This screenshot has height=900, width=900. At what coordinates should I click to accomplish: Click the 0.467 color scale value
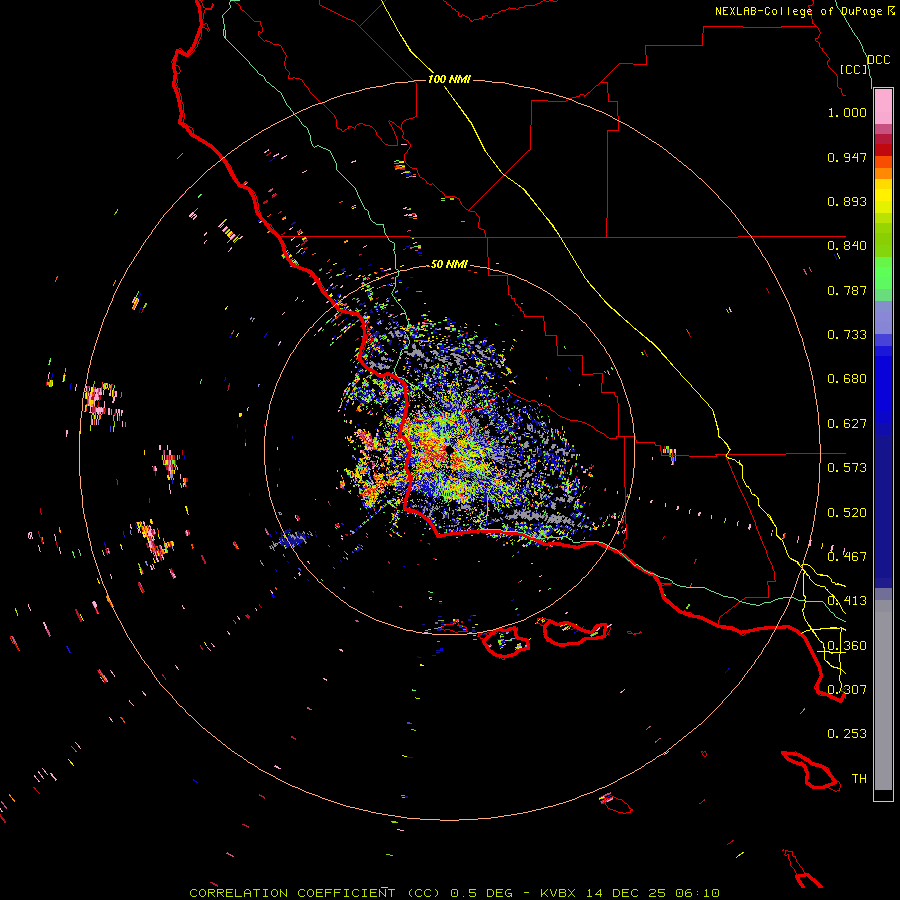[x=847, y=557]
